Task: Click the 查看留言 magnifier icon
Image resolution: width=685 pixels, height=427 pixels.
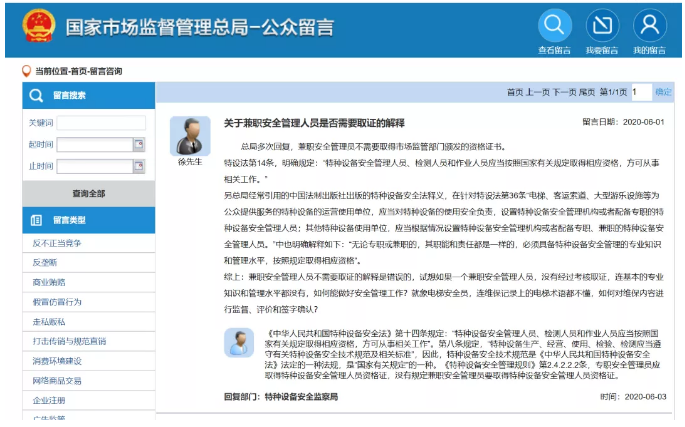Action: [x=554, y=25]
